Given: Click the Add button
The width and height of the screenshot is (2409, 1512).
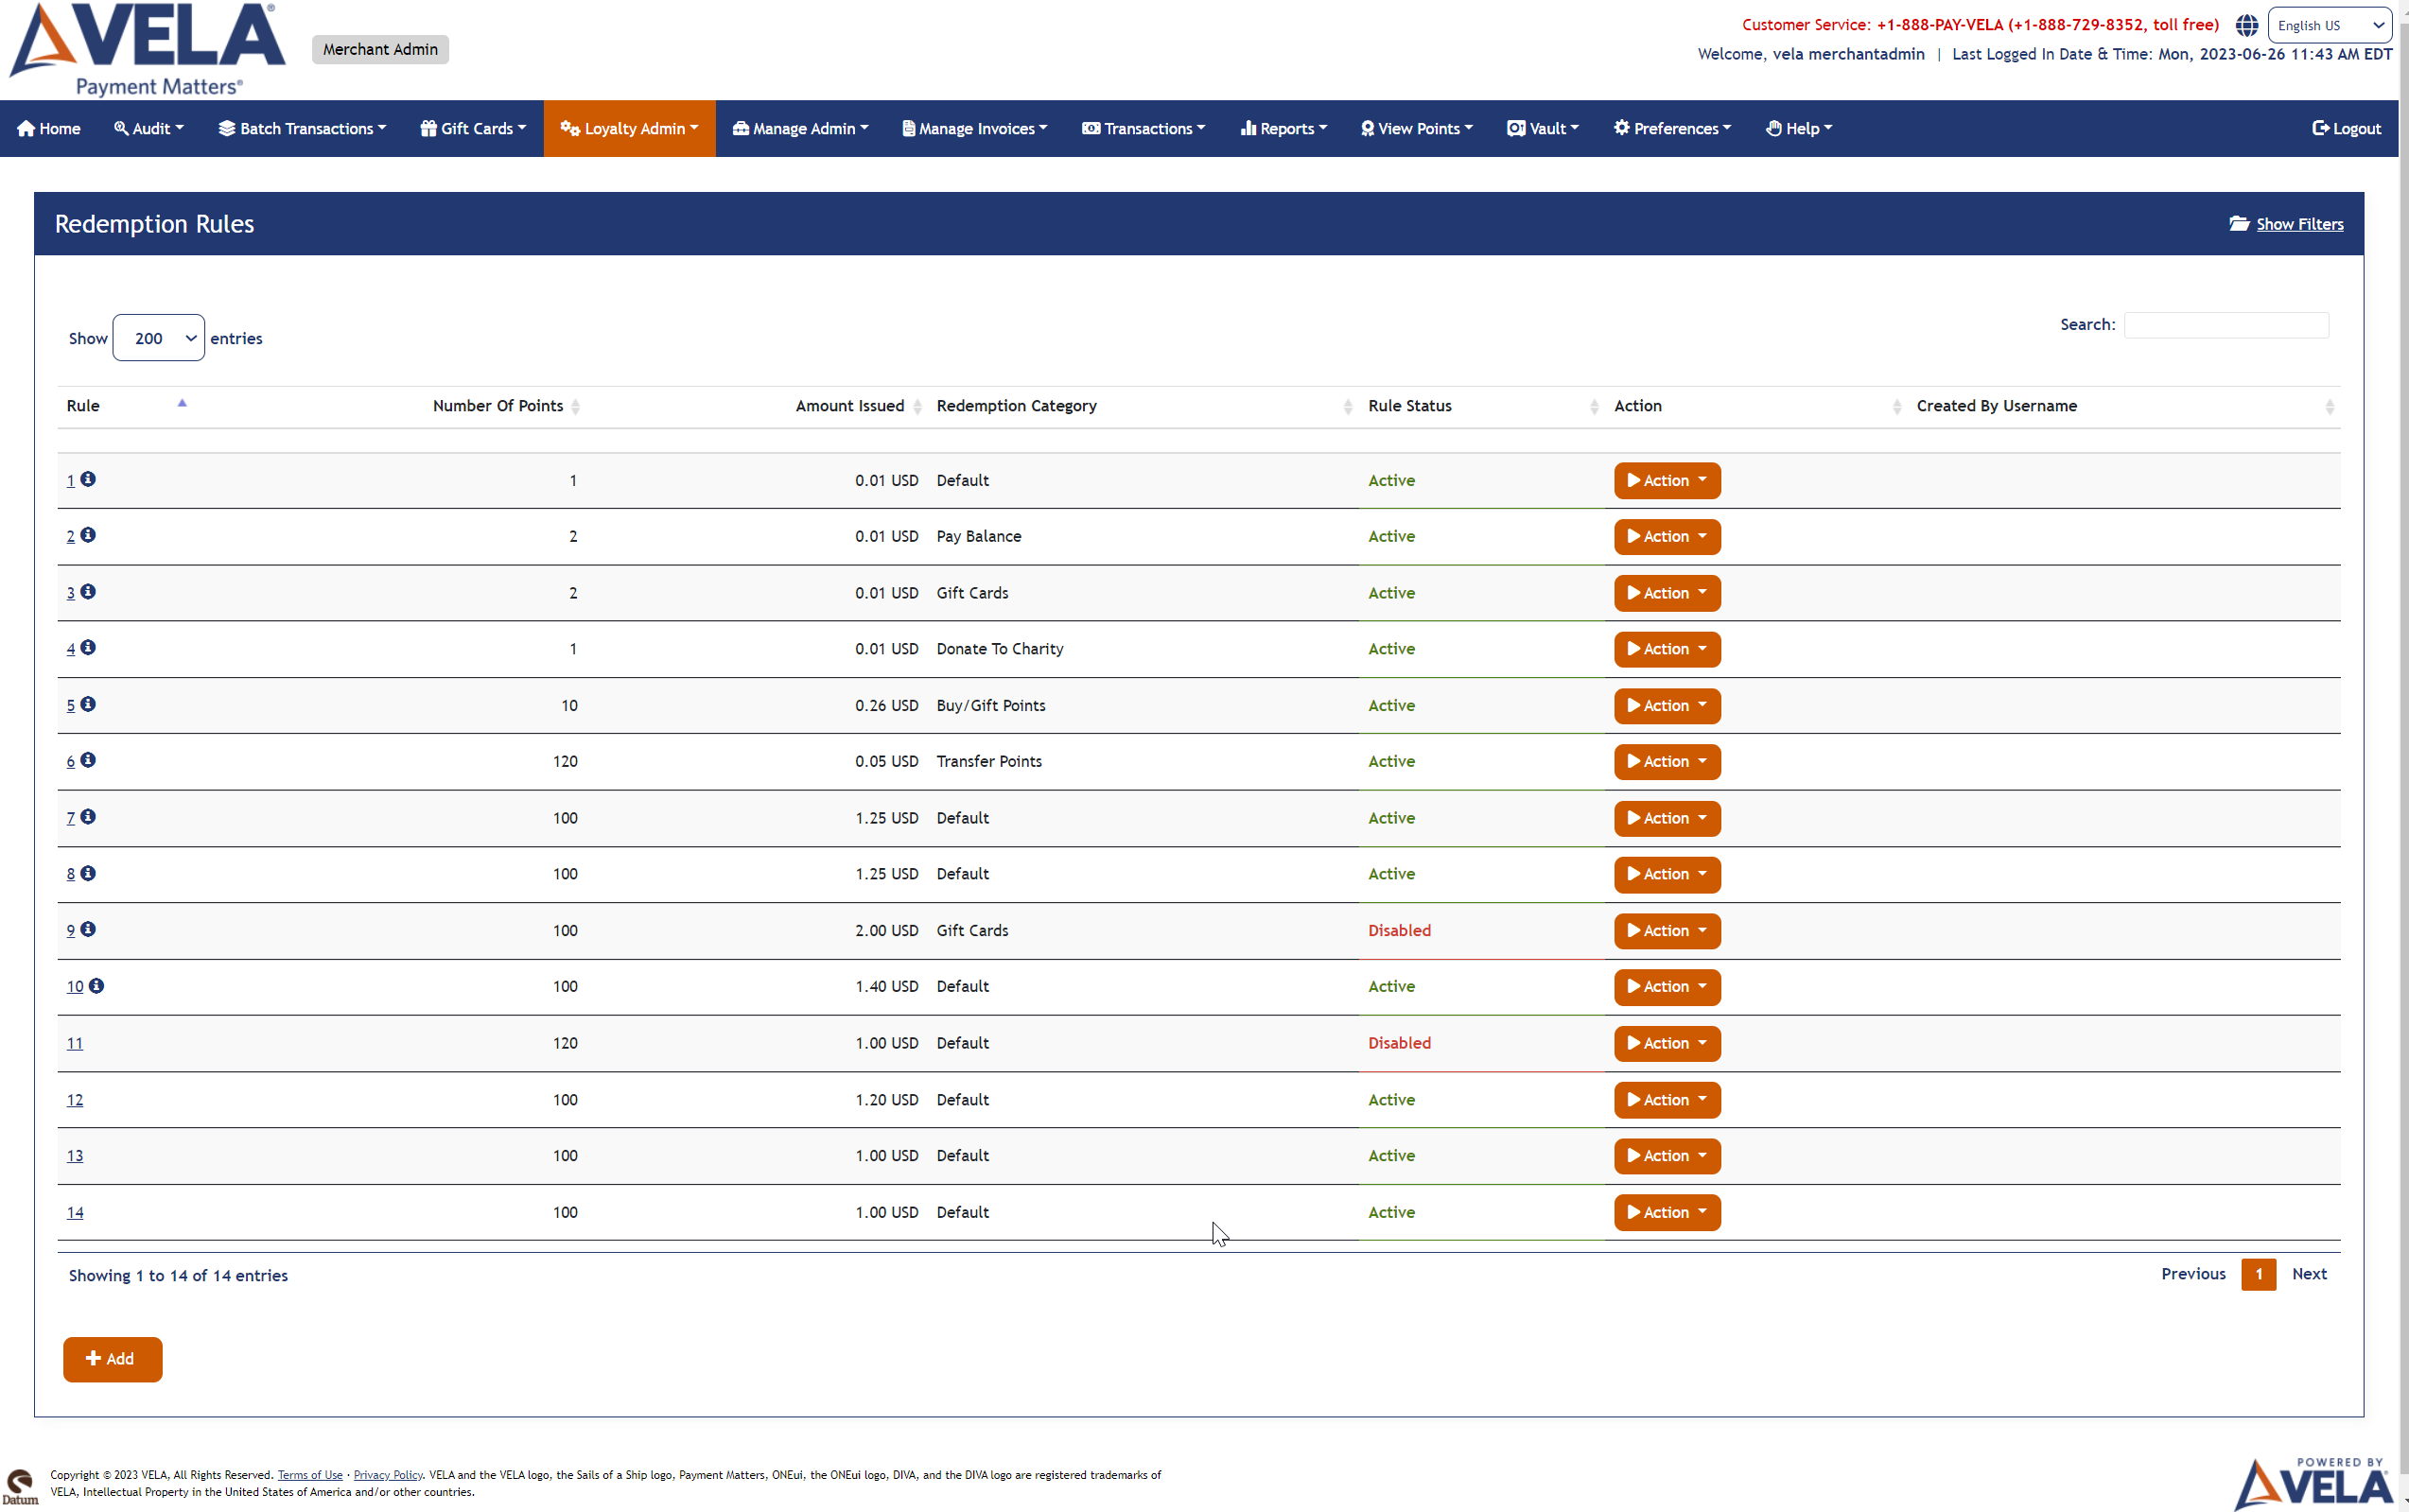Looking at the screenshot, I should click(112, 1358).
